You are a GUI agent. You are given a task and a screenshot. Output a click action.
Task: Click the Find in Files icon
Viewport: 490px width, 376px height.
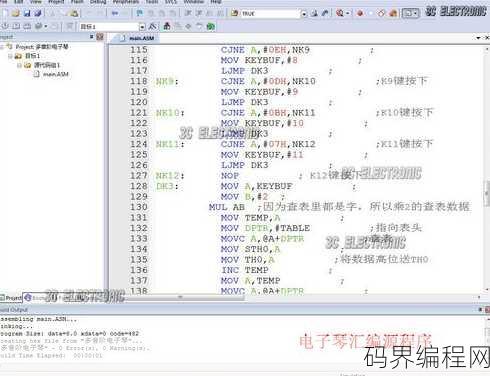235,13
